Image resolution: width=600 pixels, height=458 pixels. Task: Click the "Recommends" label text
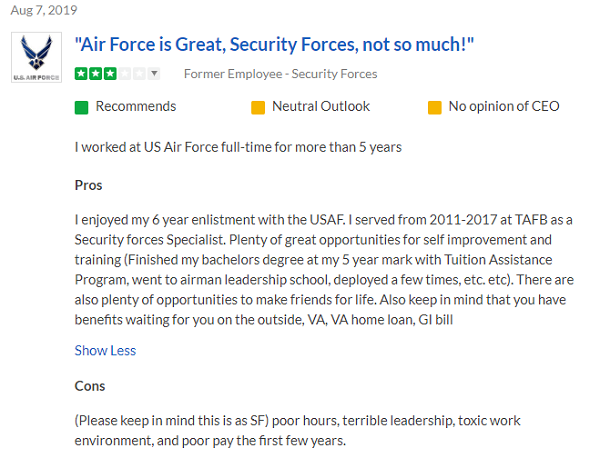tap(135, 107)
